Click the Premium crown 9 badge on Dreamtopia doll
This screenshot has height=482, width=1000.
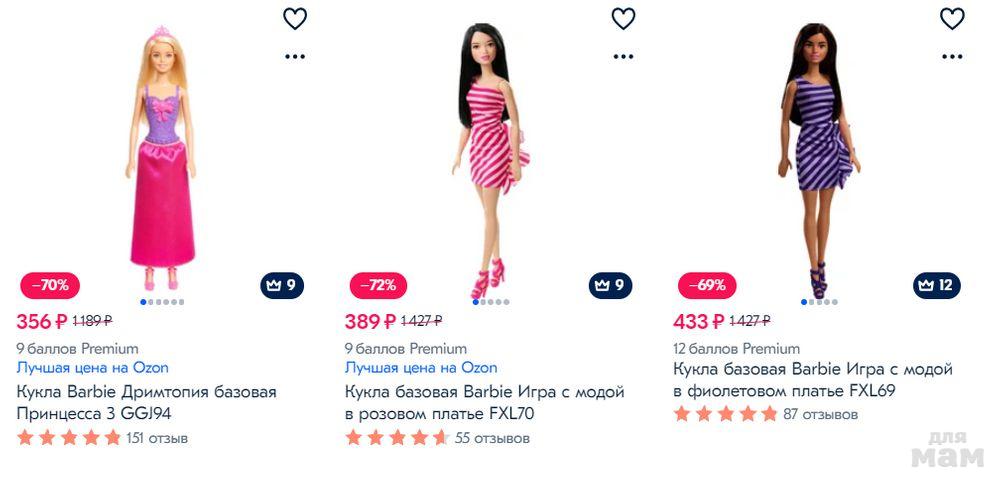click(x=282, y=285)
